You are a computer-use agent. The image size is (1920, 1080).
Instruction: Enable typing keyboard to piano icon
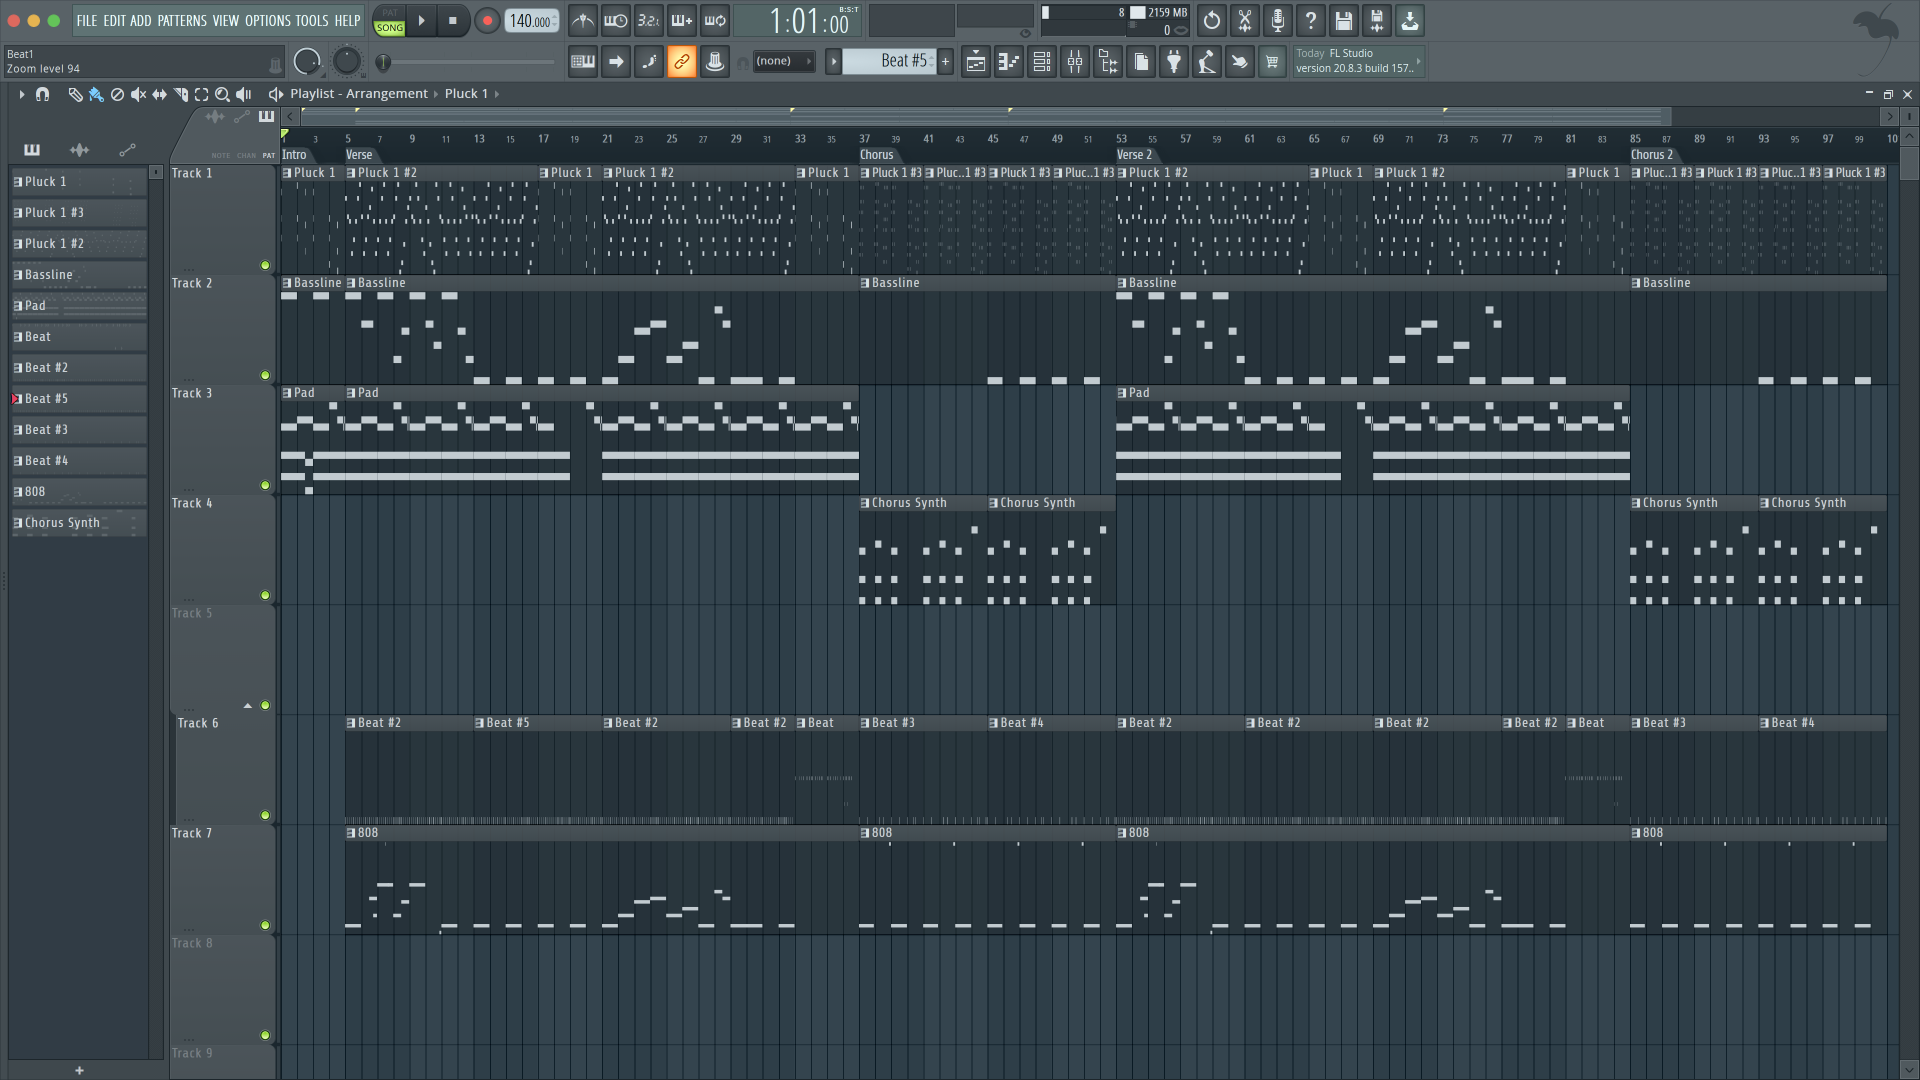coord(582,62)
